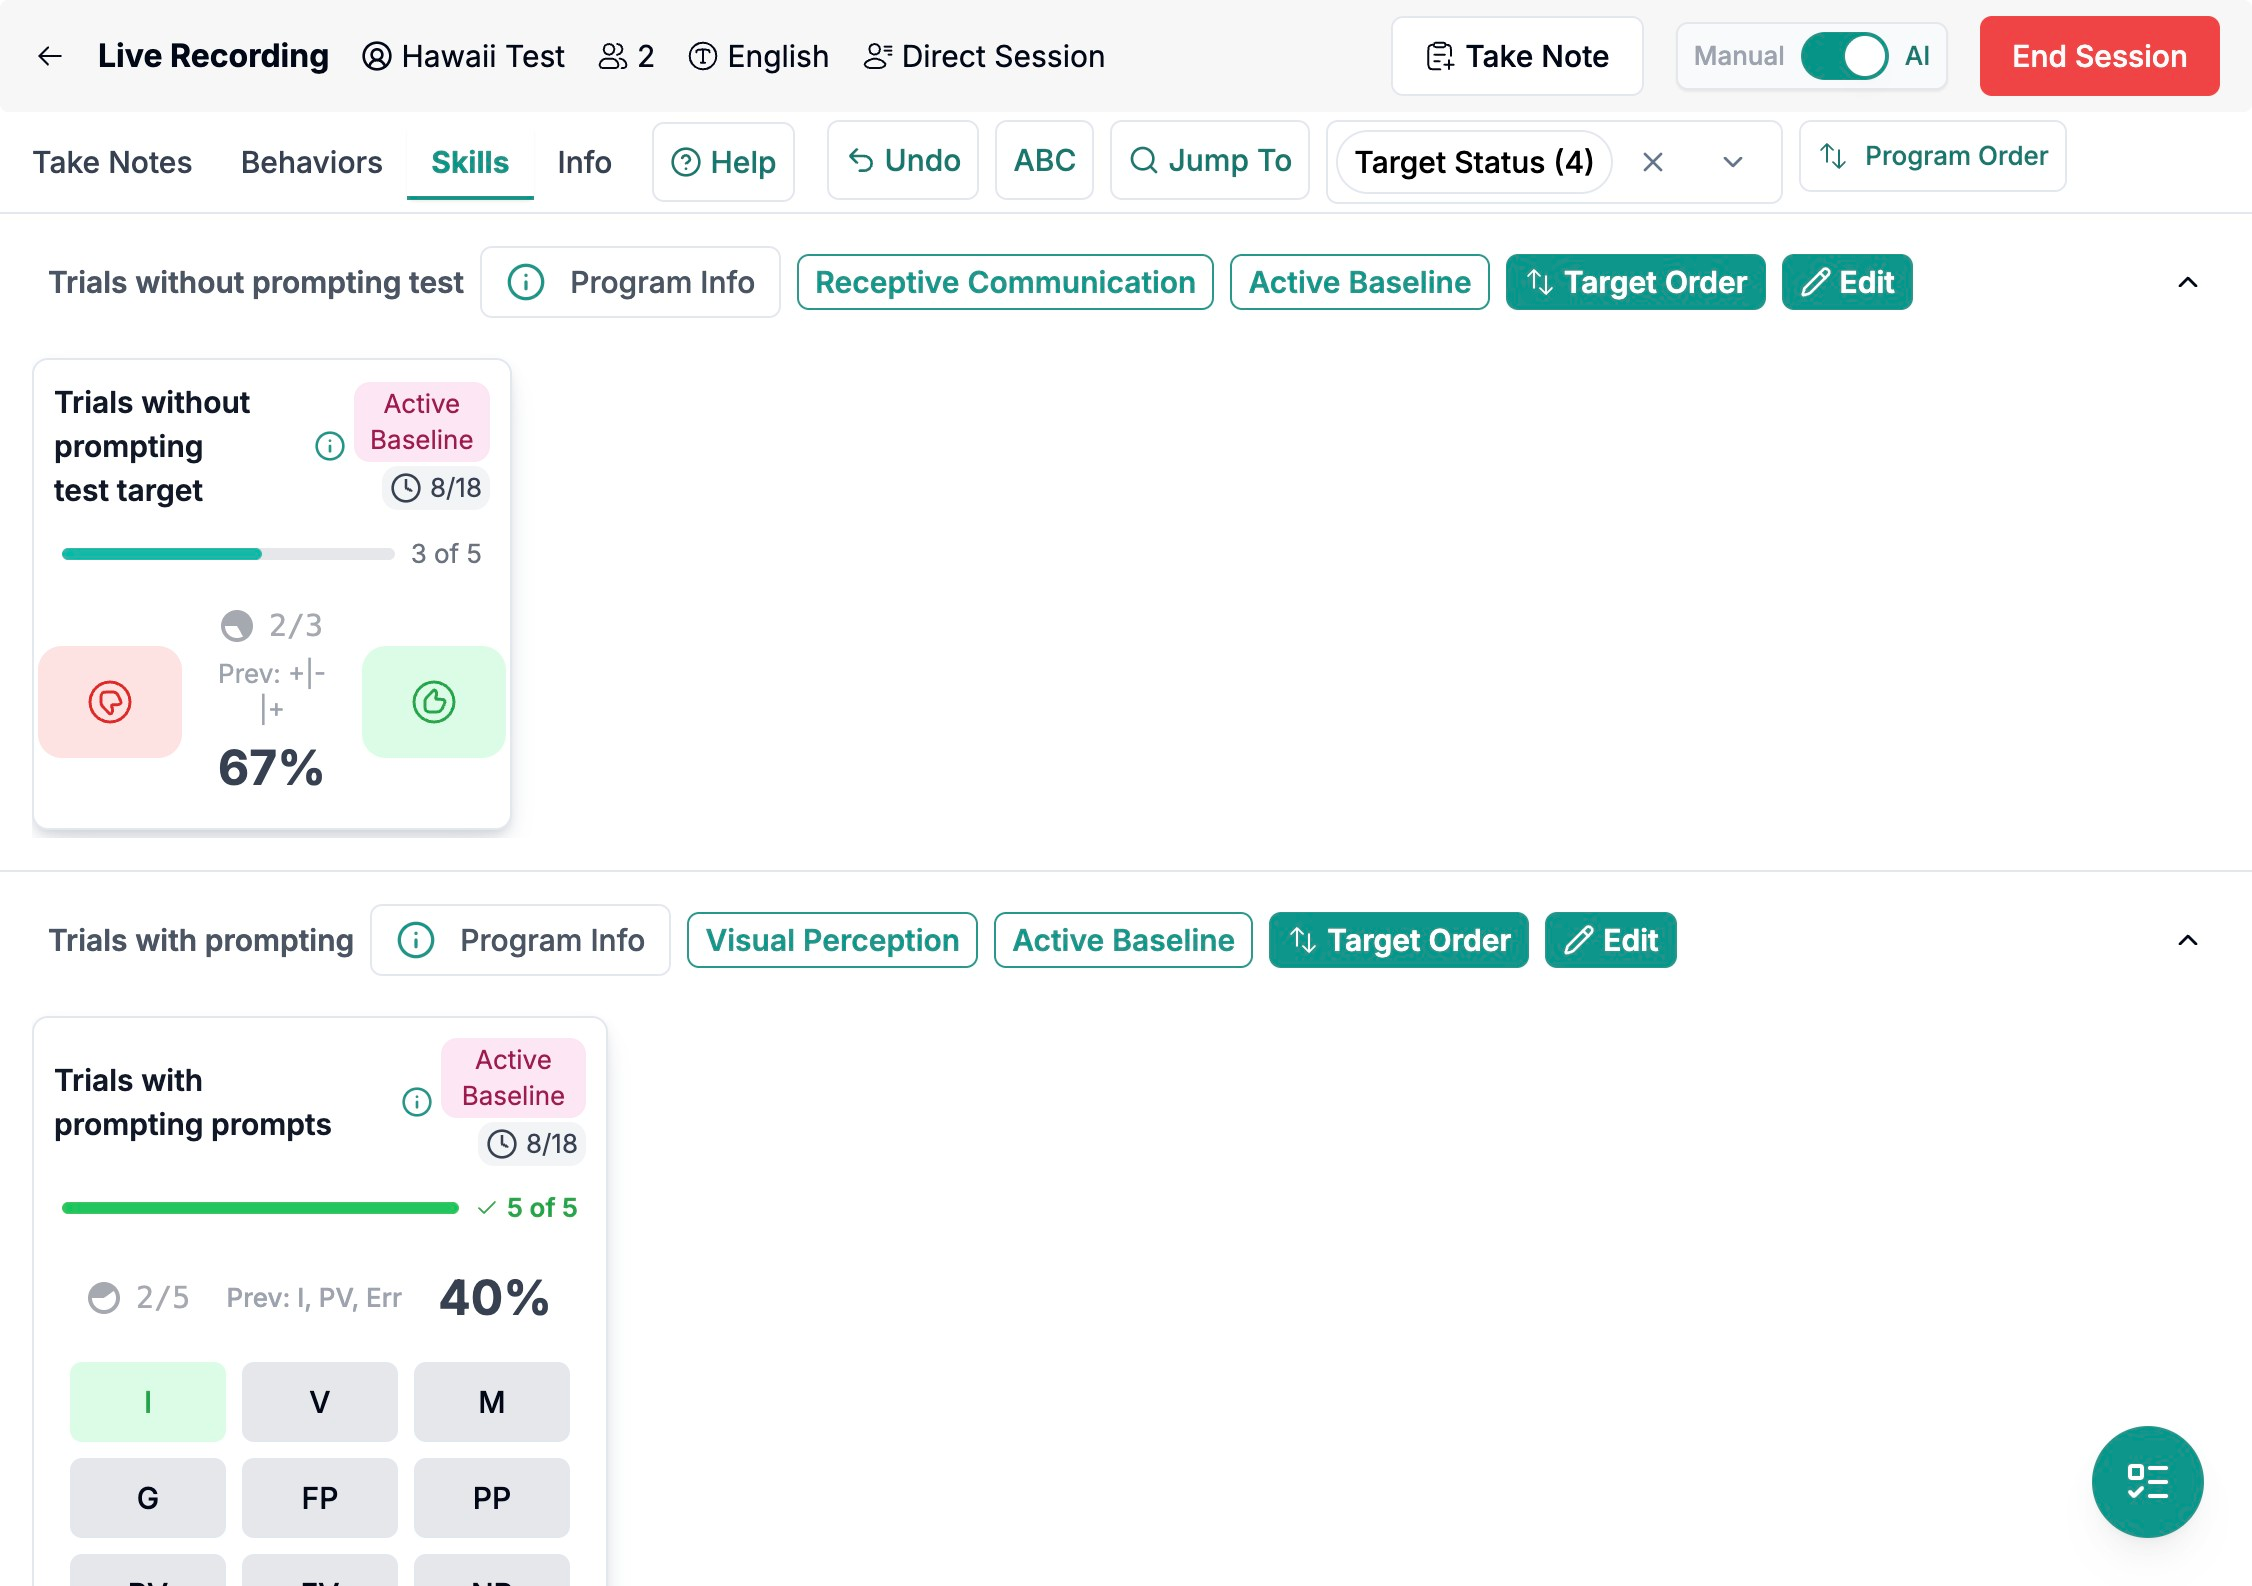
Task: Click the red thumbs-down incorrect trial button
Action: click(x=110, y=702)
